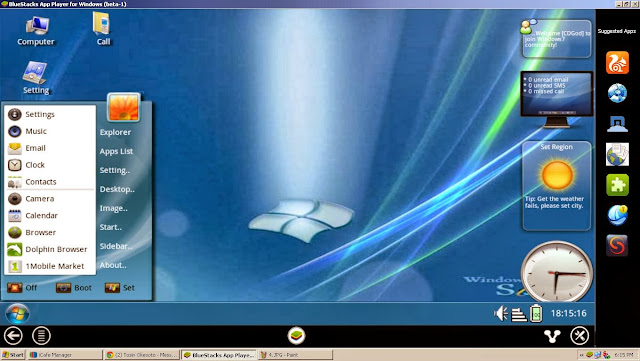Click the signal bars icon
The image size is (640, 361).
click(x=519, y=314)
